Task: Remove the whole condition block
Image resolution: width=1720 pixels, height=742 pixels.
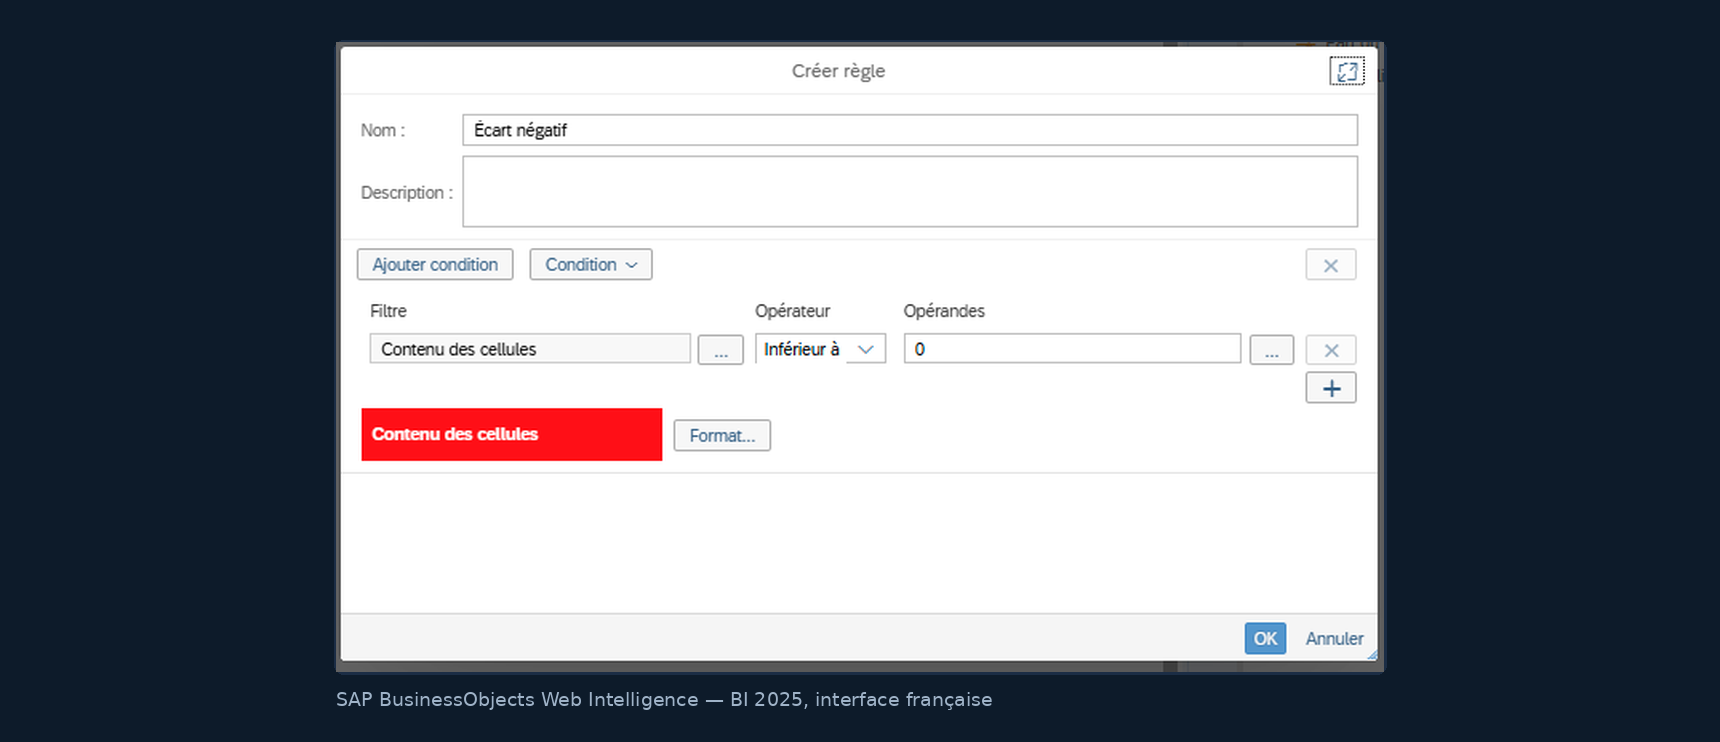Action: [x=1331, y=265]
